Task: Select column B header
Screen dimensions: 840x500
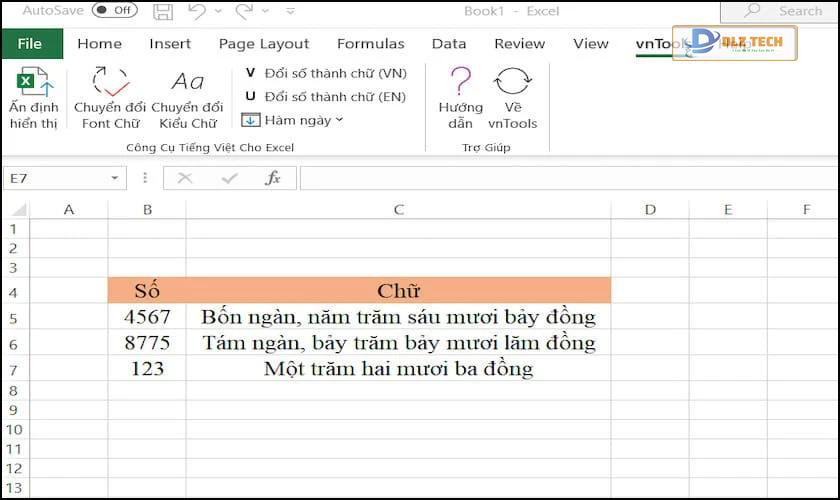Action: tap(147, 210)
